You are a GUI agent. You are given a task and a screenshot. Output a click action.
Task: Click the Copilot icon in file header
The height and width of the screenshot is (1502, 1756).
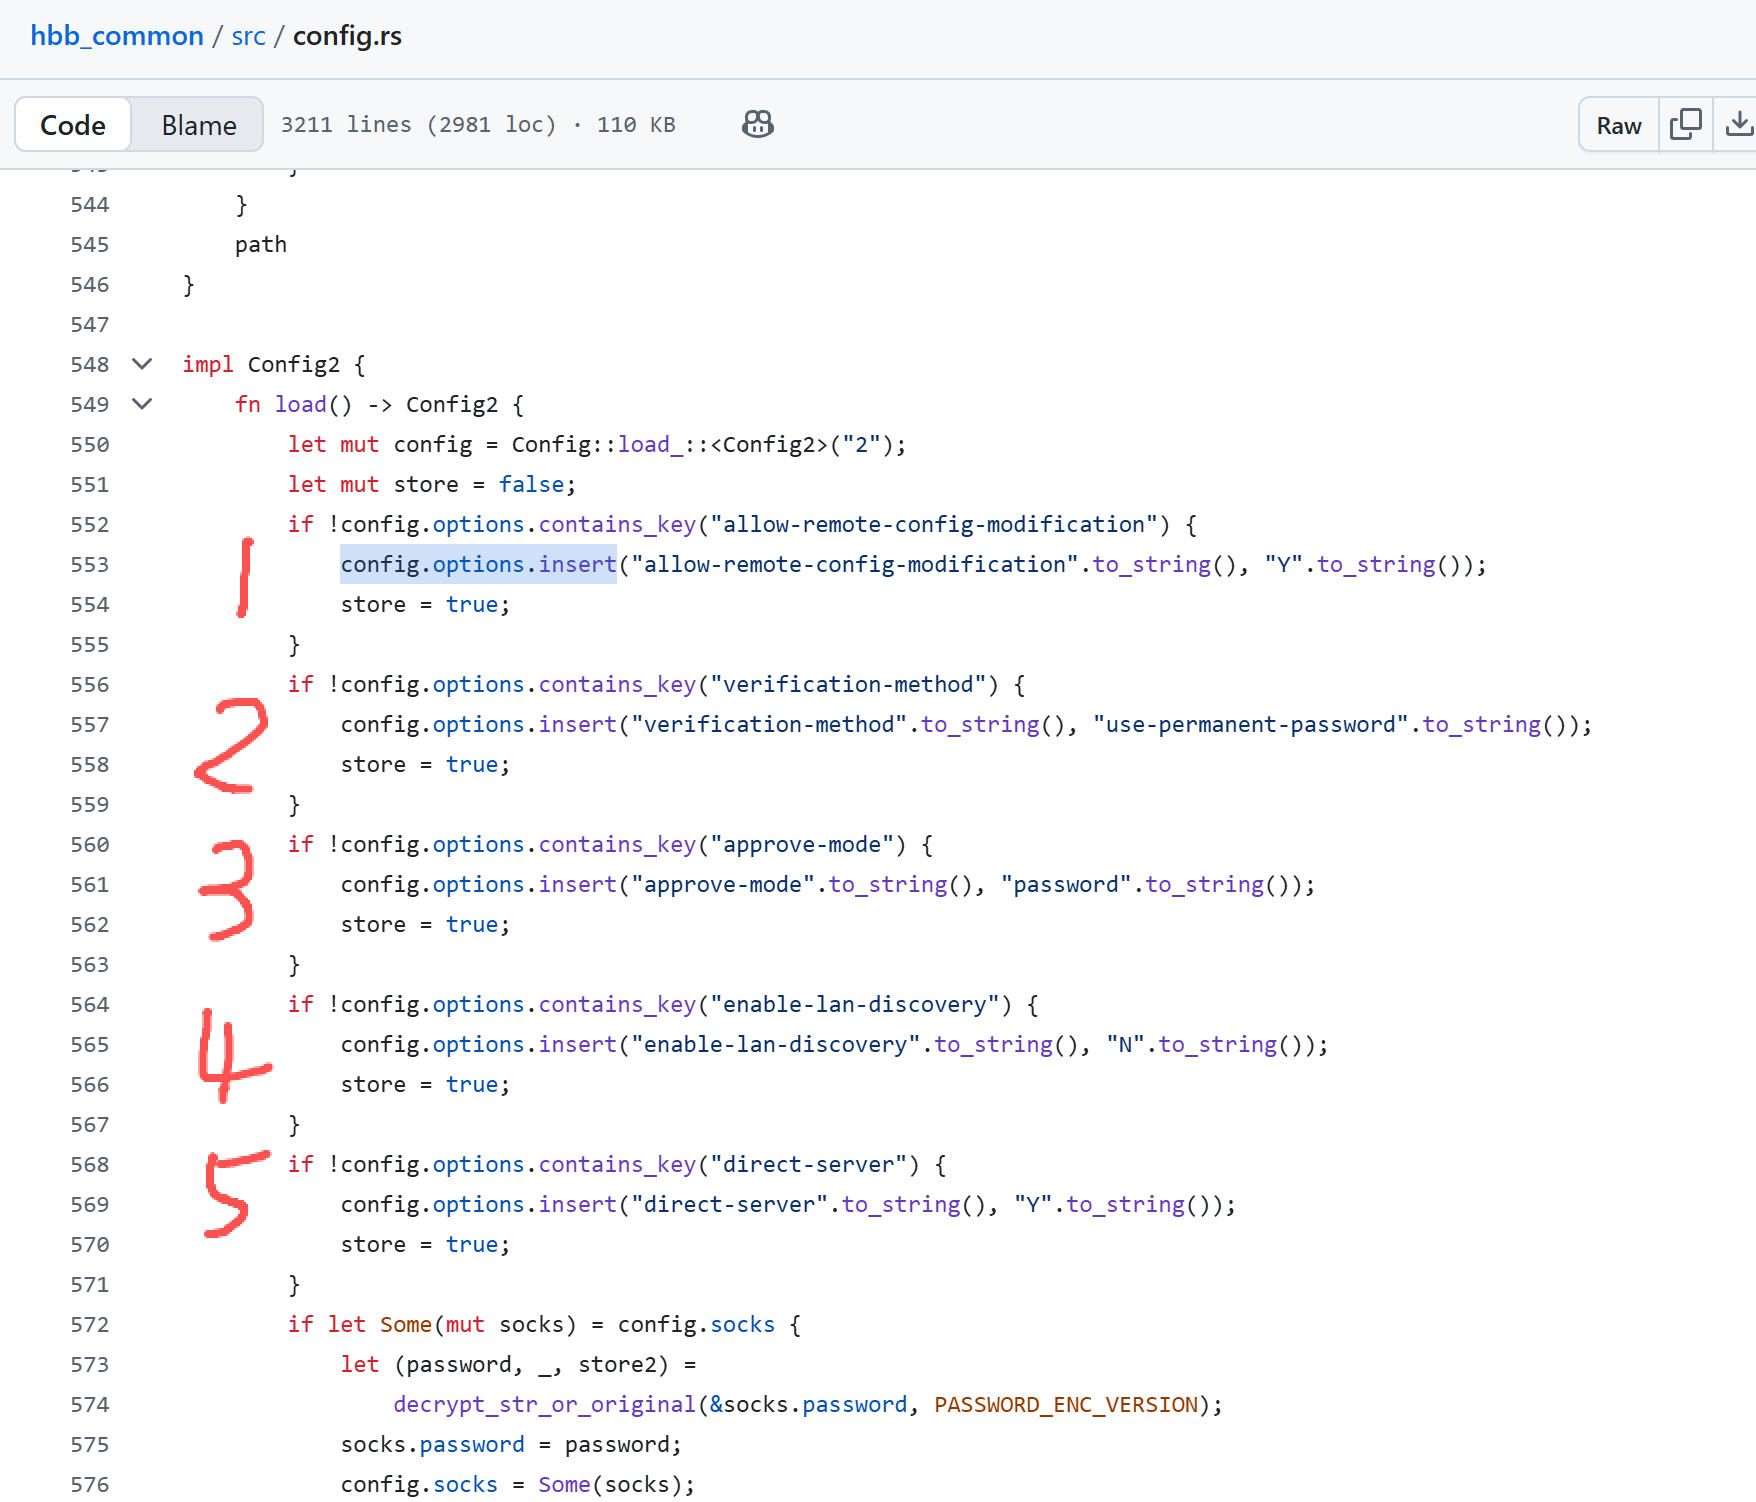pos(757,124)
